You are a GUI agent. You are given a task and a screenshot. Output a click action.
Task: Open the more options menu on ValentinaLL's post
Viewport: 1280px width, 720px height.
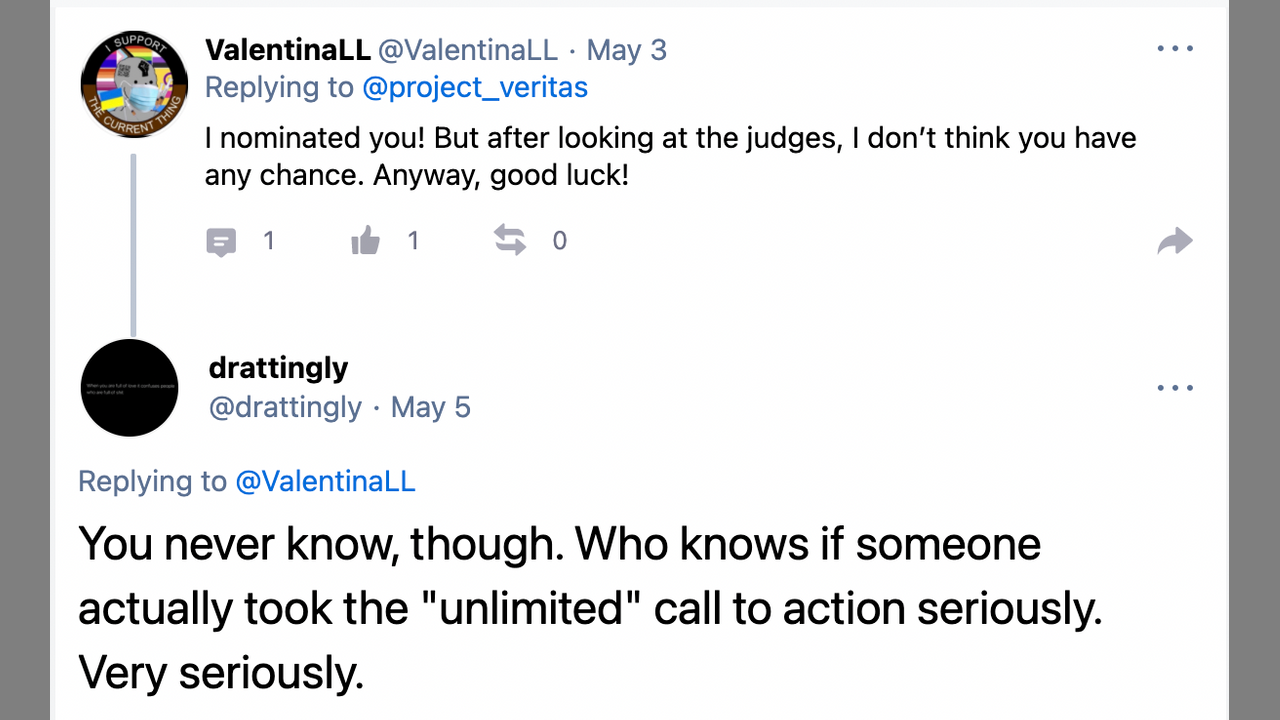(x=1174, y=49)
